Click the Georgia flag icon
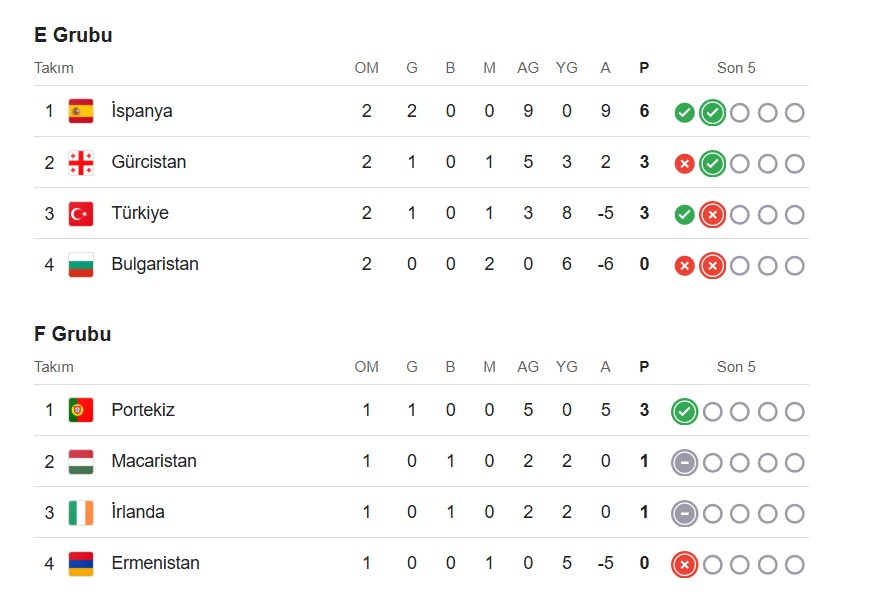The image size is (878, 613). [81, 162]
